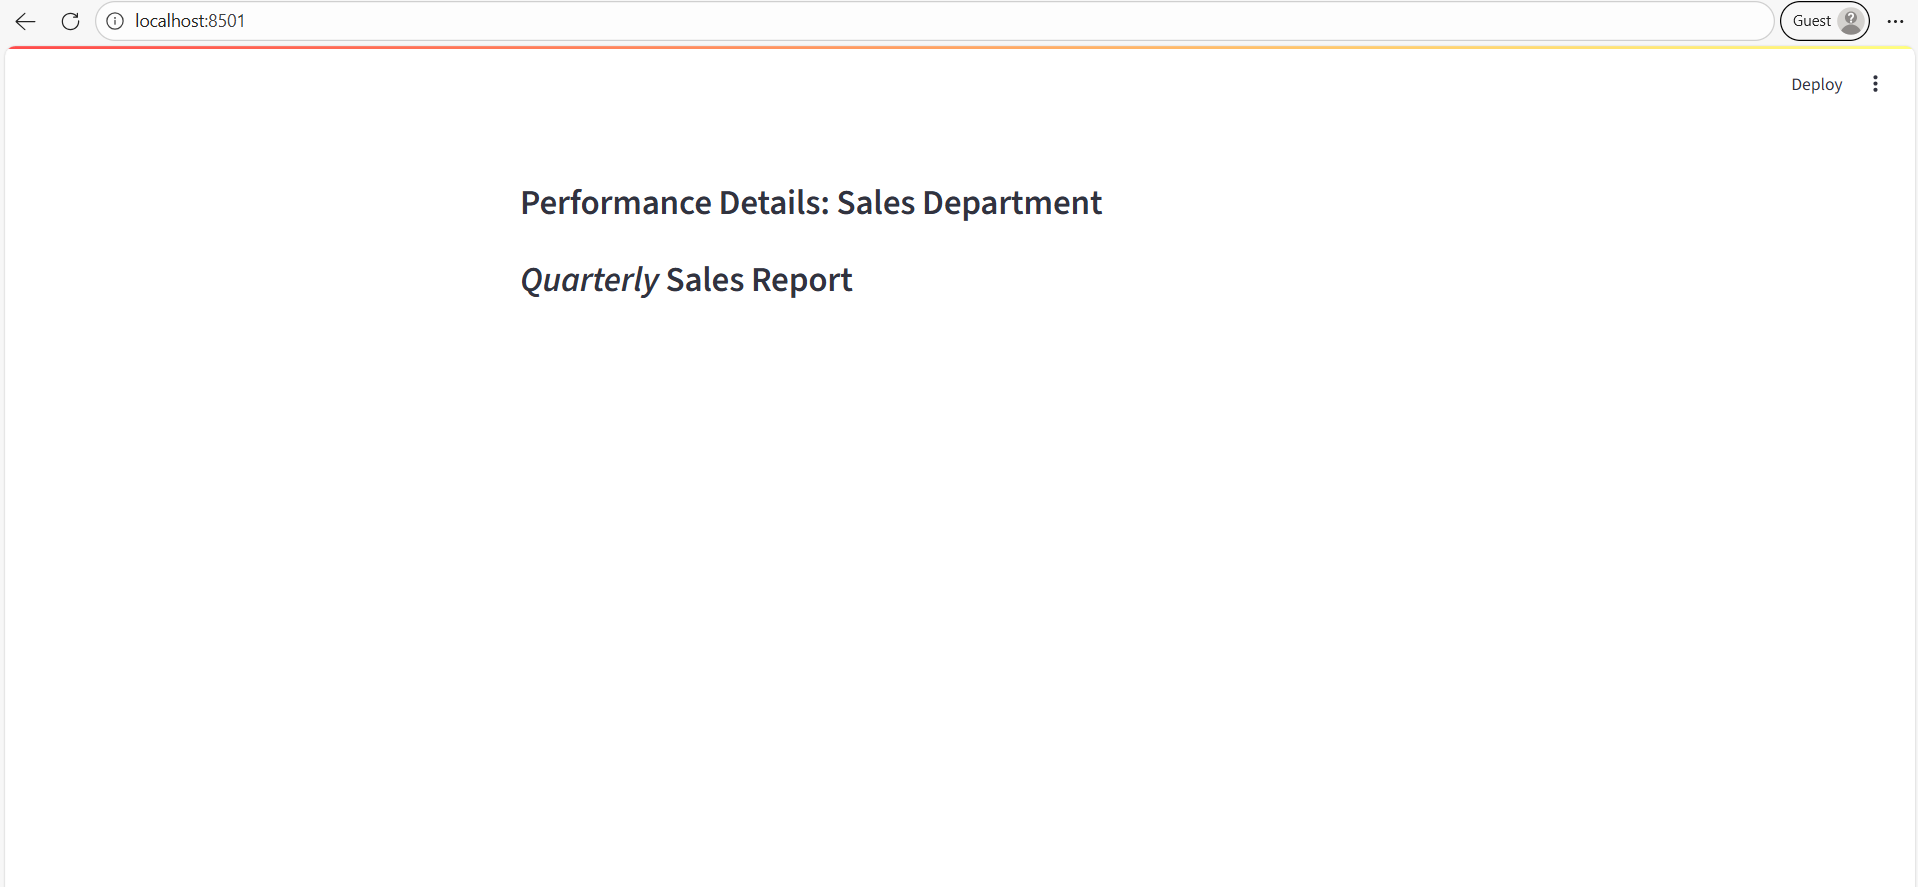Click the colored gradient bar atop page
This screenshot has height=887, width=1918.
[x=960, y=47]
